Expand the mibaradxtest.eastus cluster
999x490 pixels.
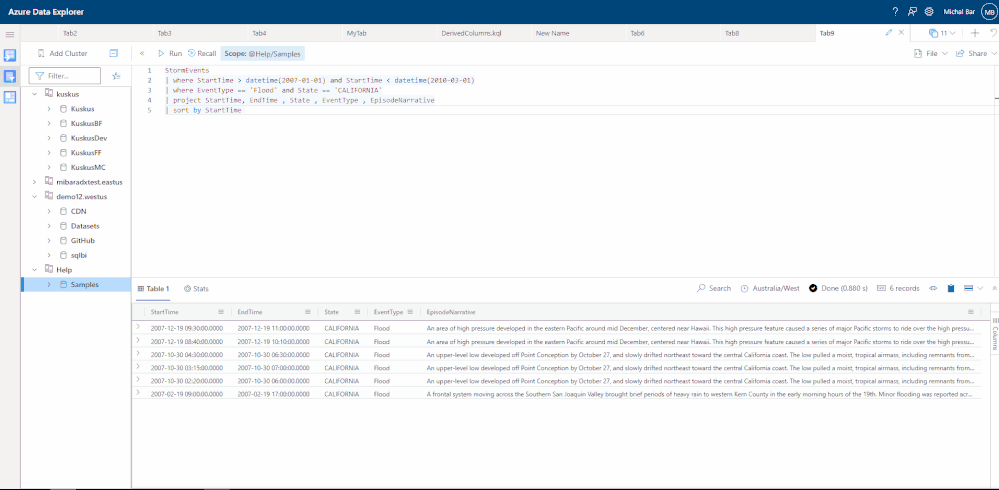point(34,182)
